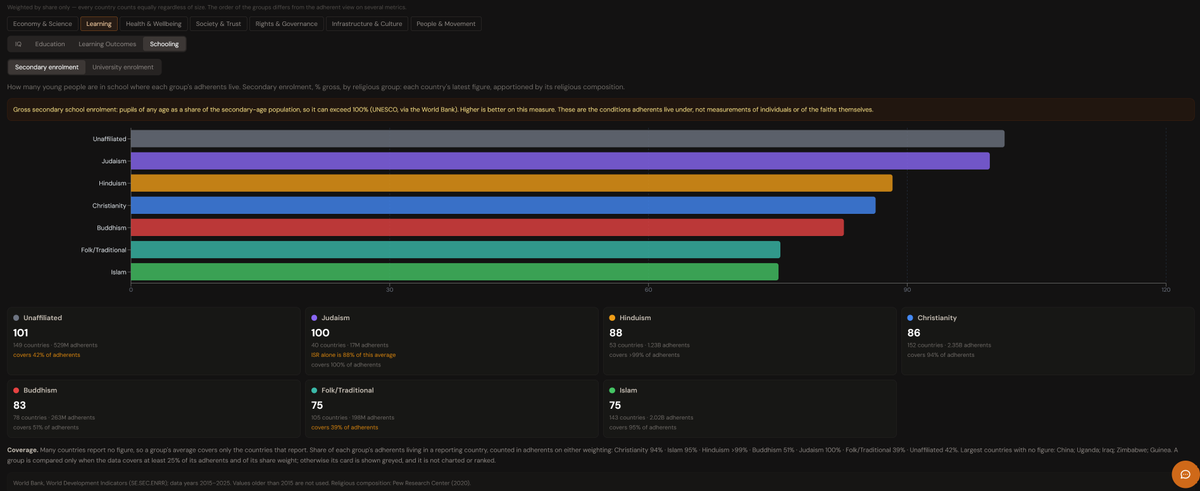
Task: Select the Education sub-tab
Action: pos(50,44)
